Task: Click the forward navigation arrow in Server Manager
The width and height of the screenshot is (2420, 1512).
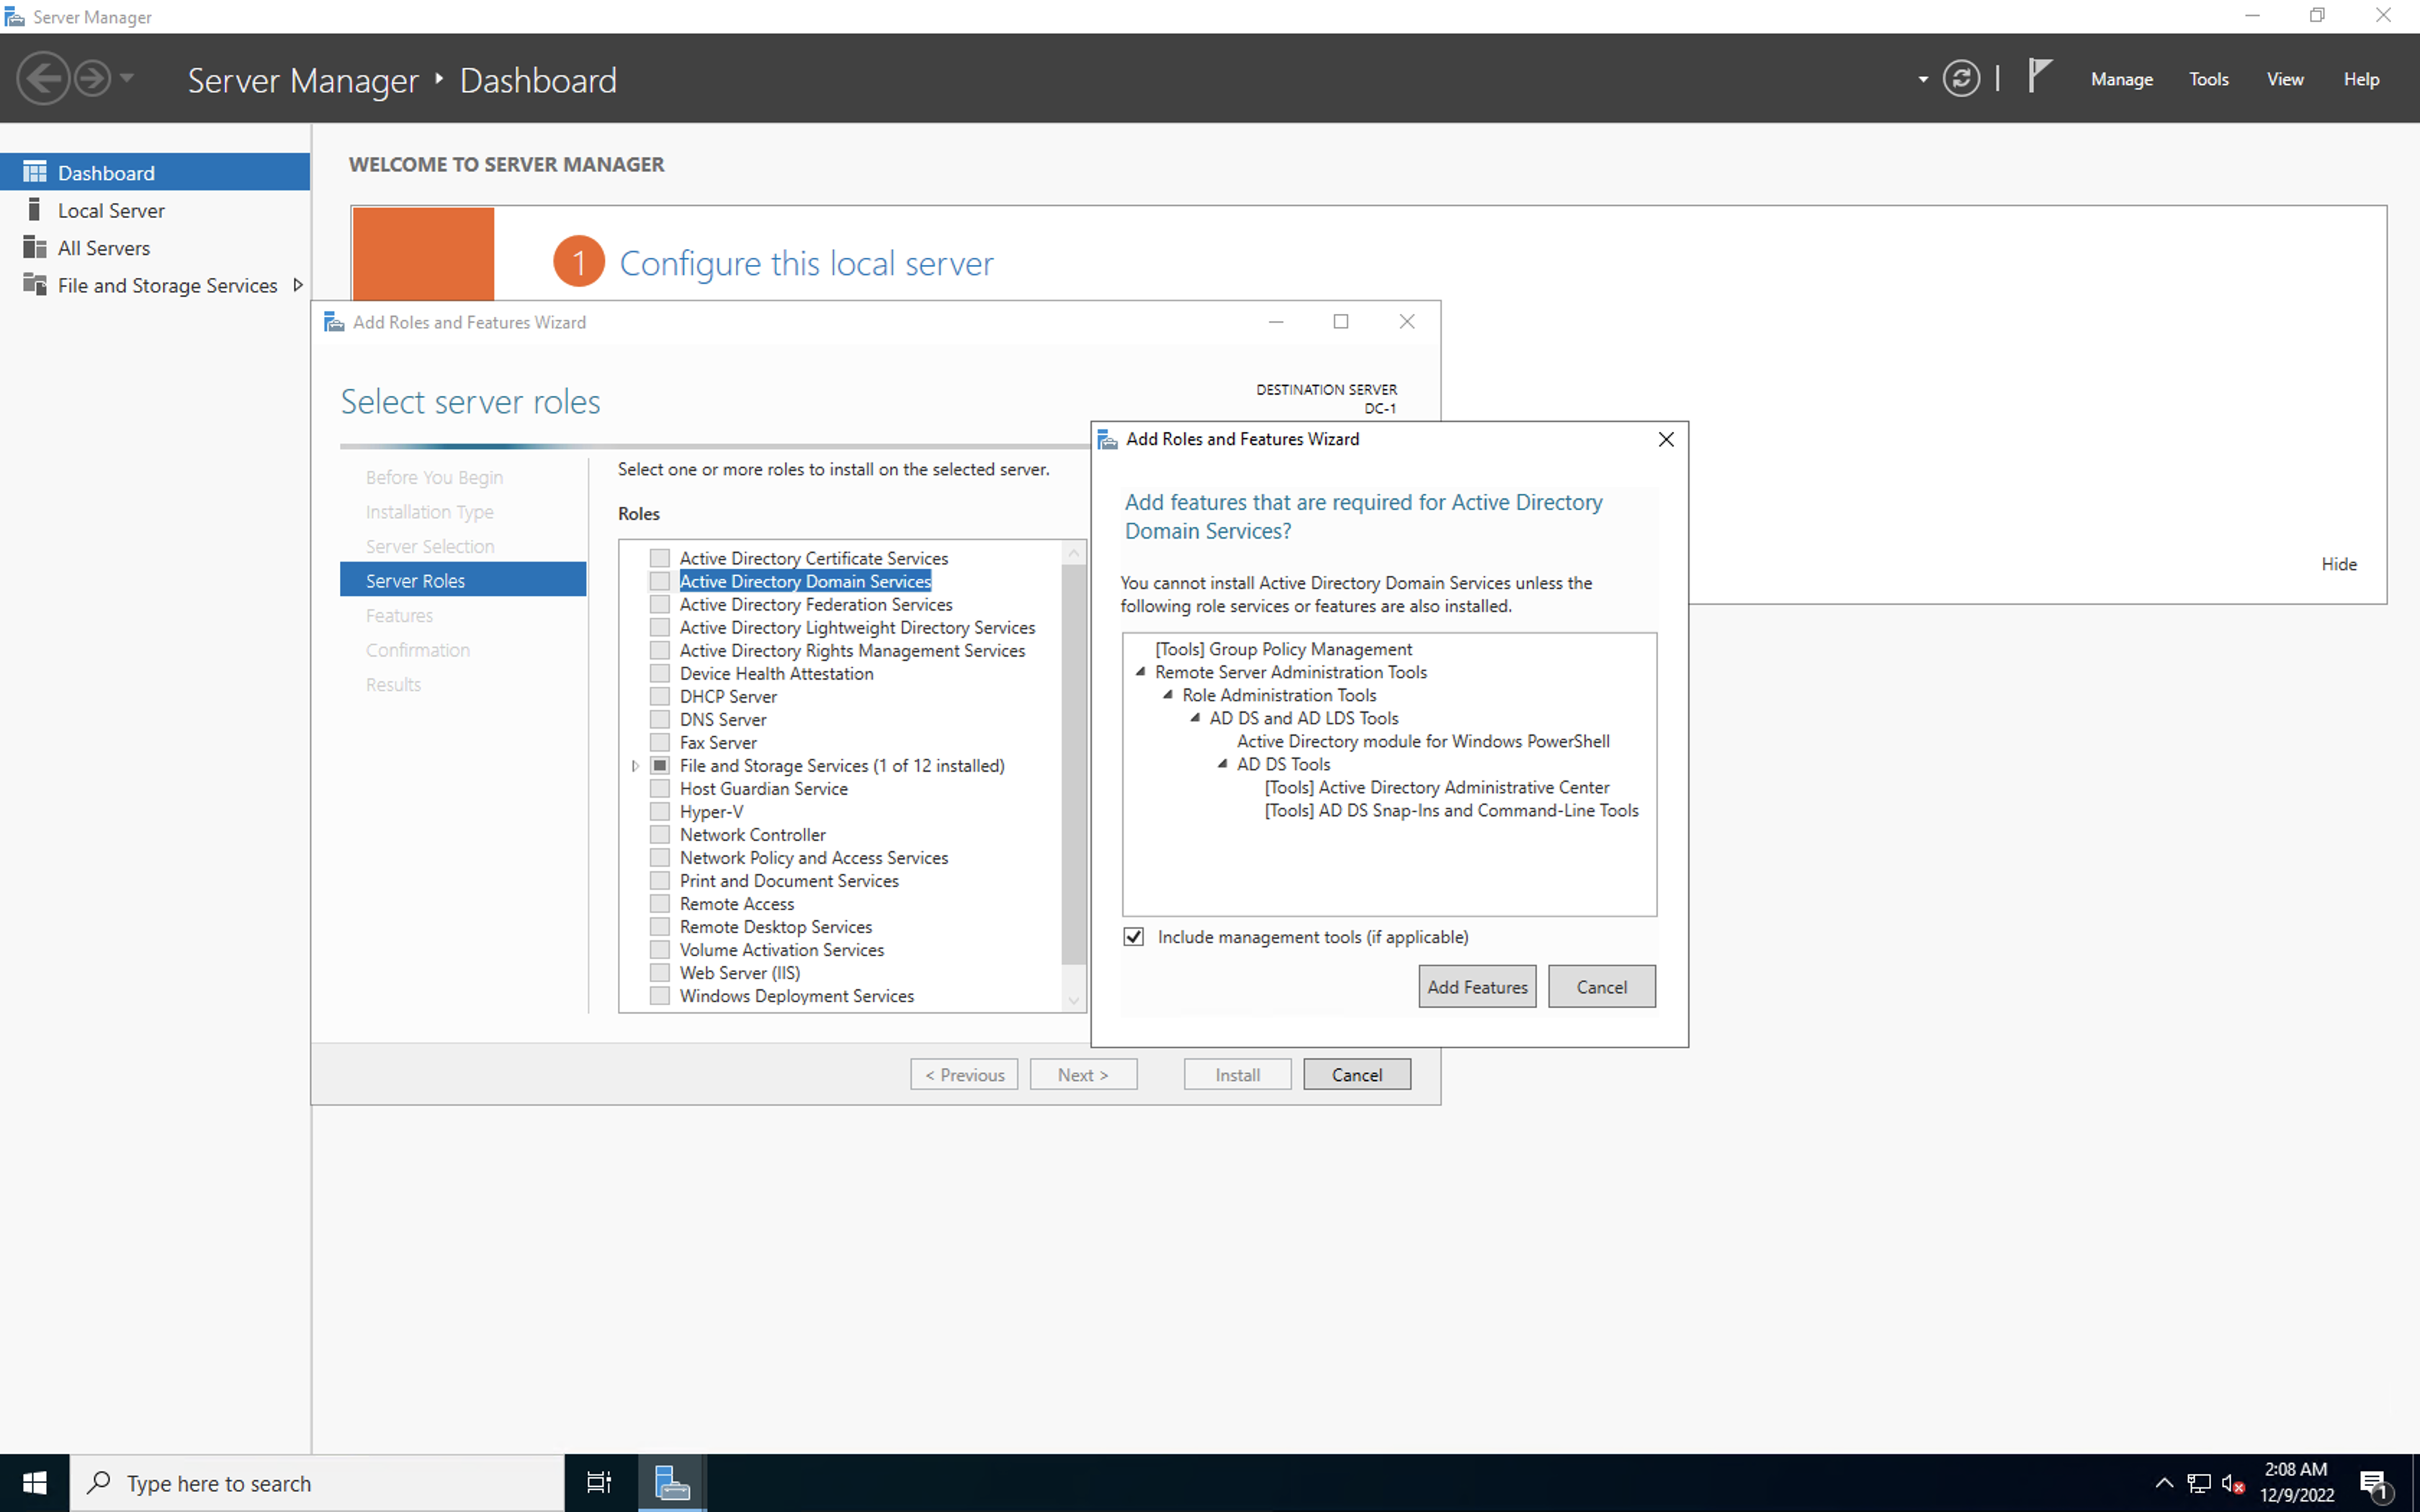Action: click(93, 78)
